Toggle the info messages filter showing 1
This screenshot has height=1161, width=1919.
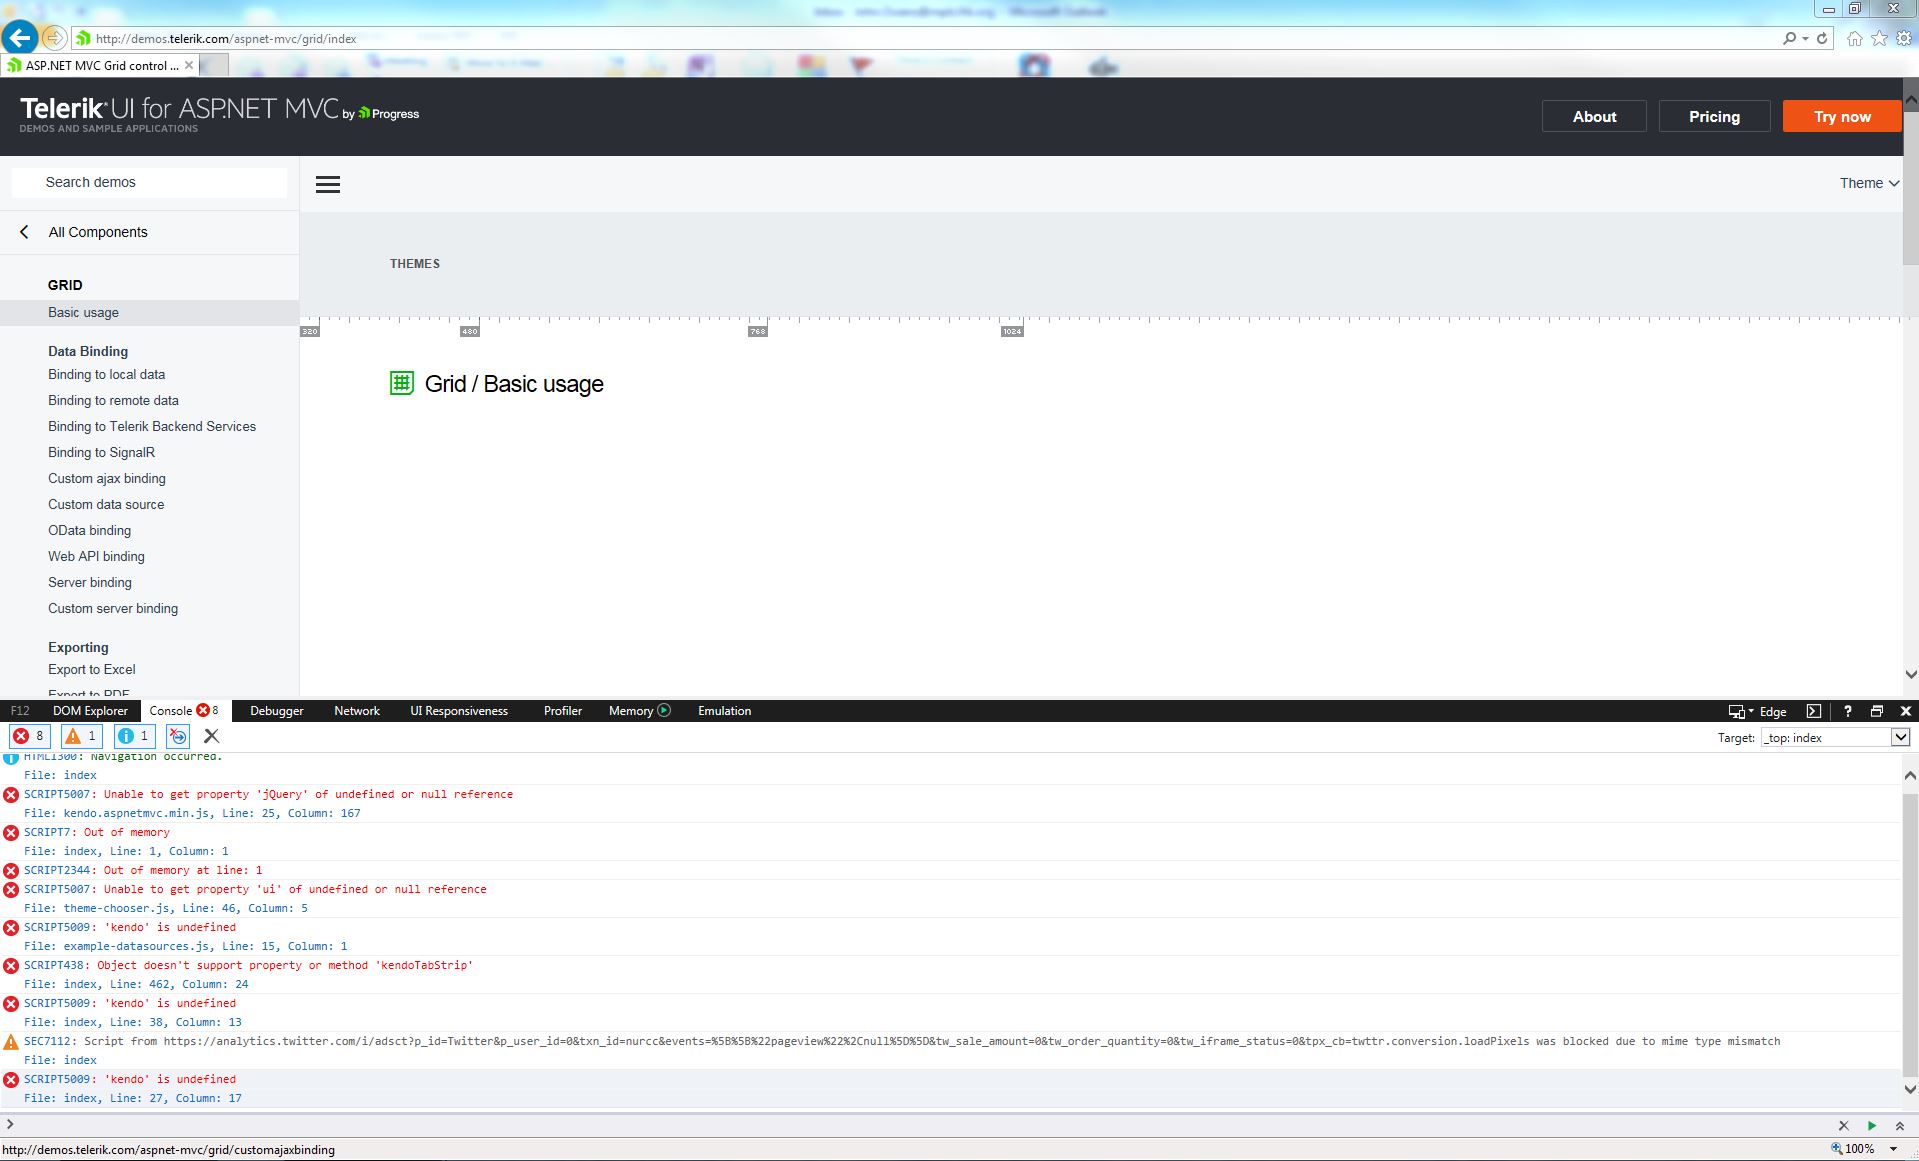click(x=133, y=736)
